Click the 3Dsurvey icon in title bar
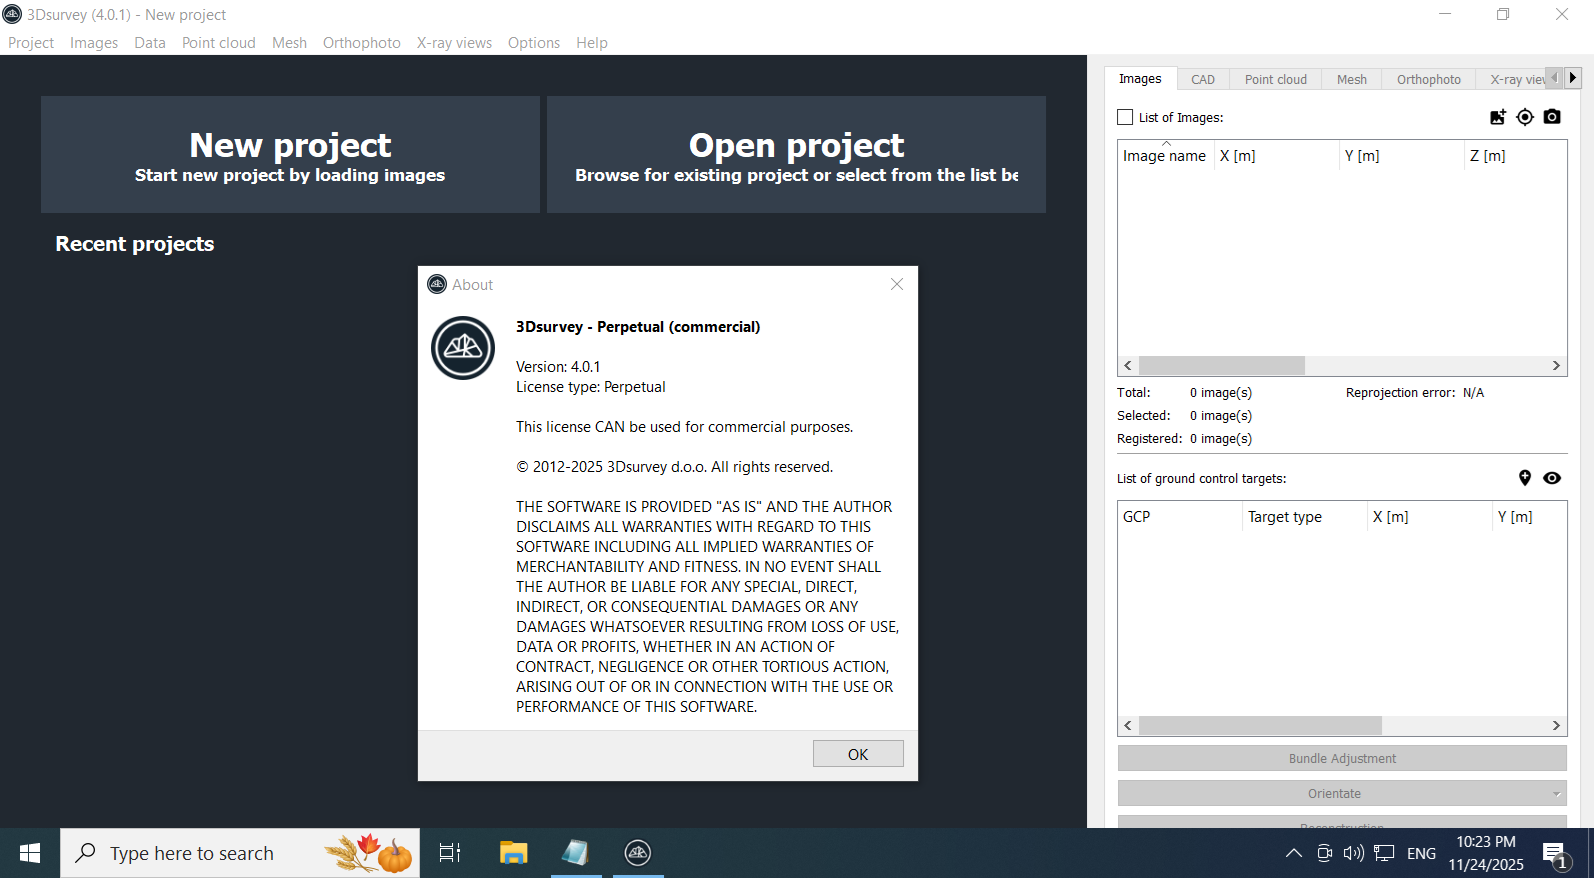The width and height of the screenshot is (1594, 878). tap(12, 14)
